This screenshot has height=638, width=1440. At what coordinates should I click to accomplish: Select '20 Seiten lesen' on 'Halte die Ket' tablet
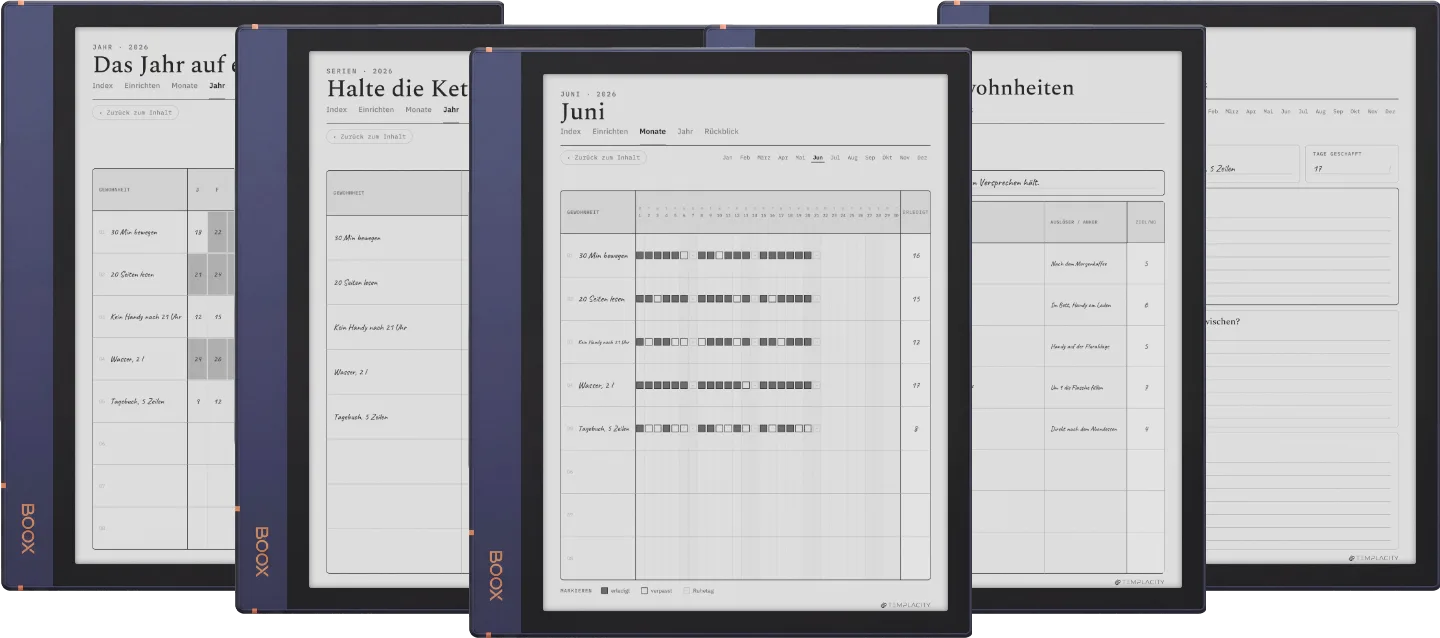pos(357,283)
